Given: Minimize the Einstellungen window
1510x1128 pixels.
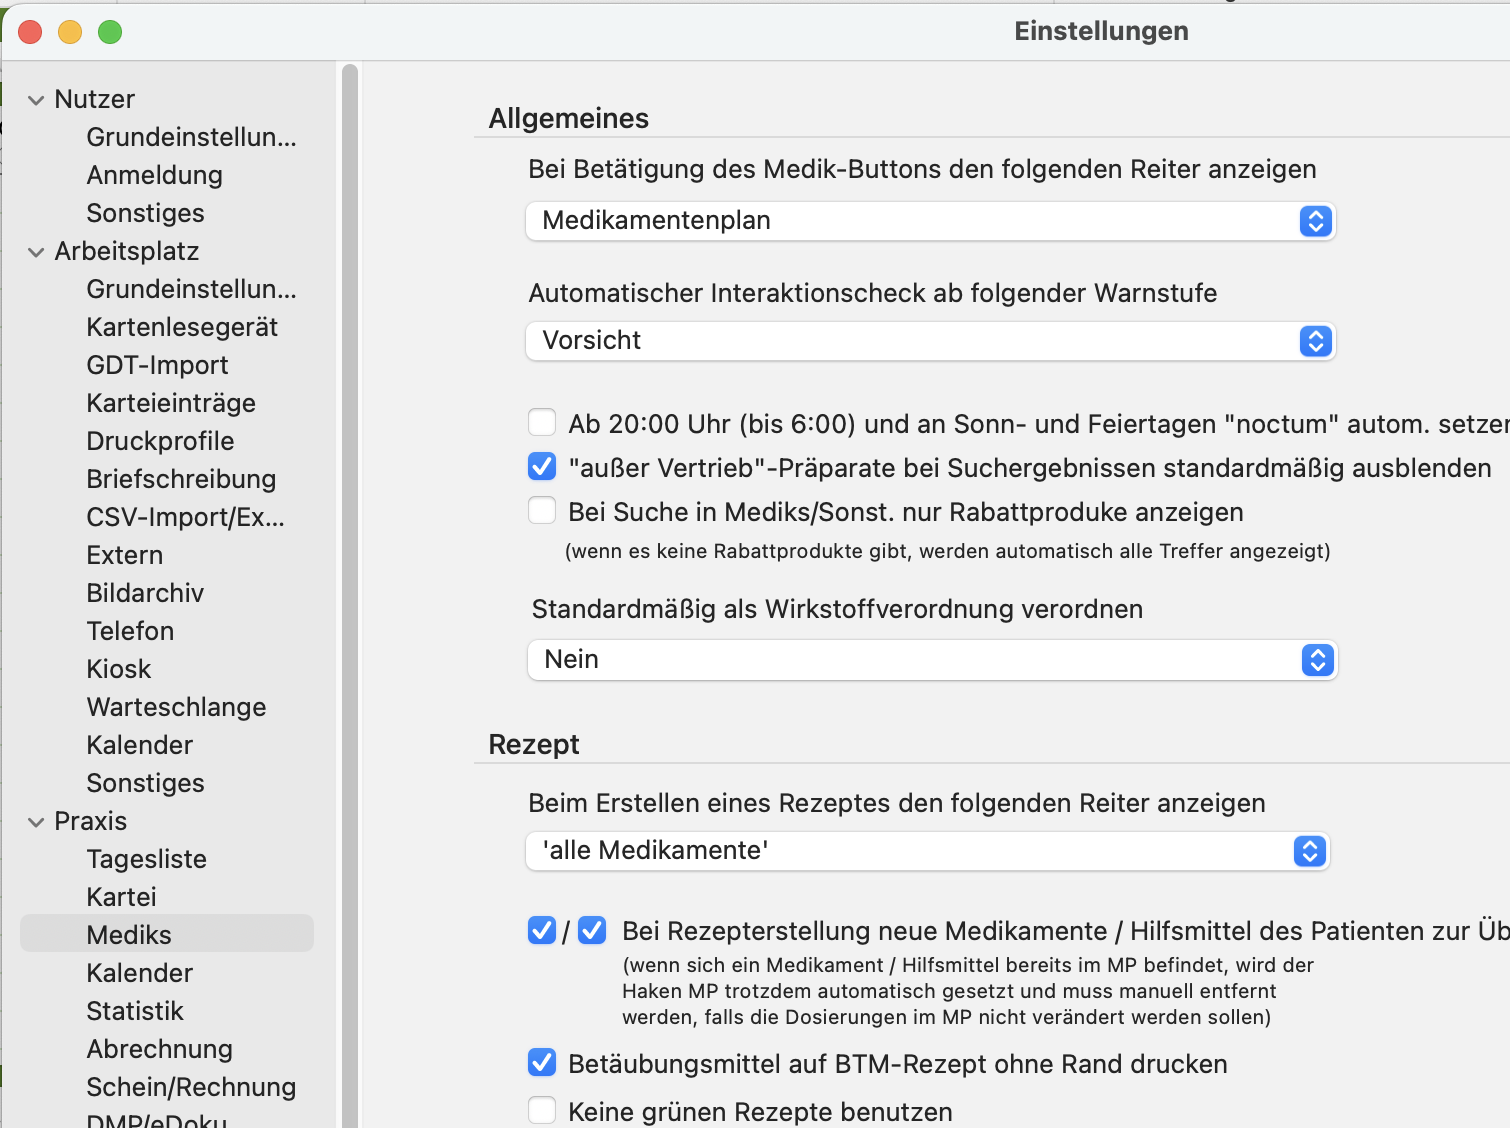Looking at the screenshot, I should (70, 32).
